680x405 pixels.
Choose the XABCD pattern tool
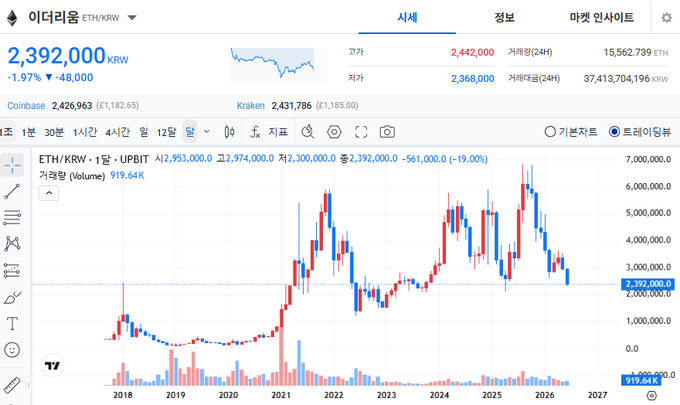coord(12,244)
